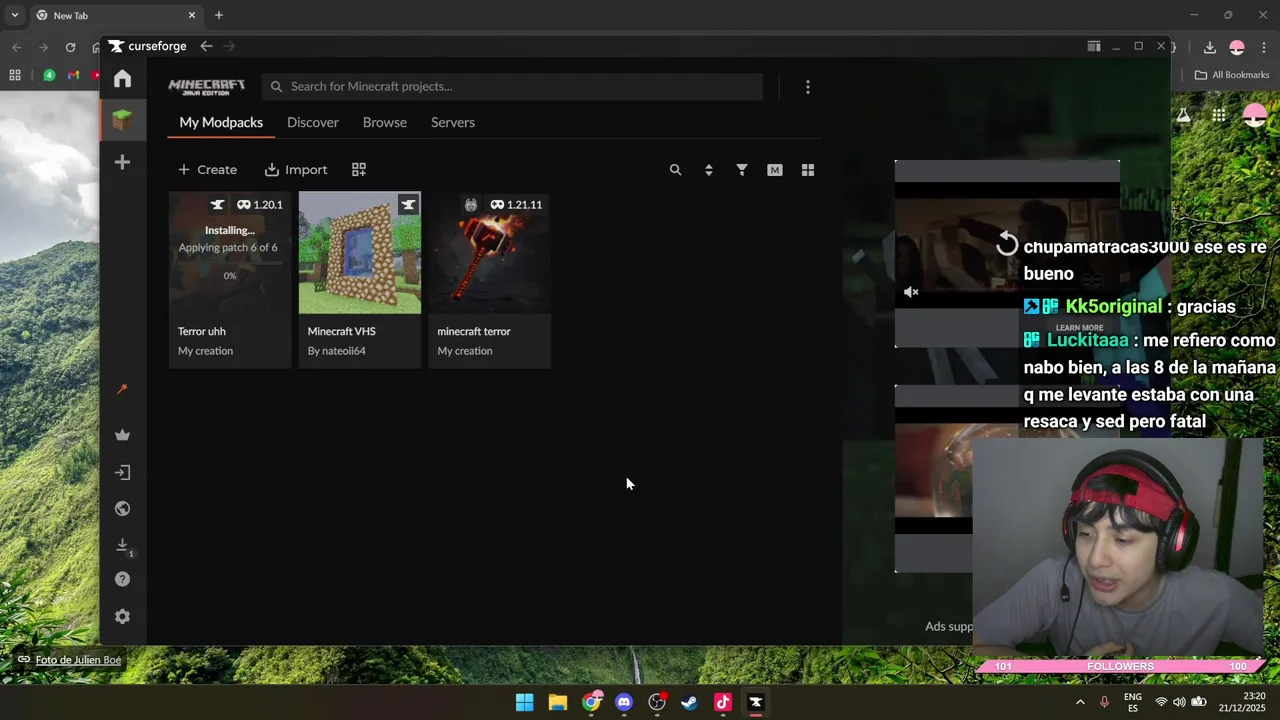Open All Bookmarks folder in Chrome

tap(1232, 75)
